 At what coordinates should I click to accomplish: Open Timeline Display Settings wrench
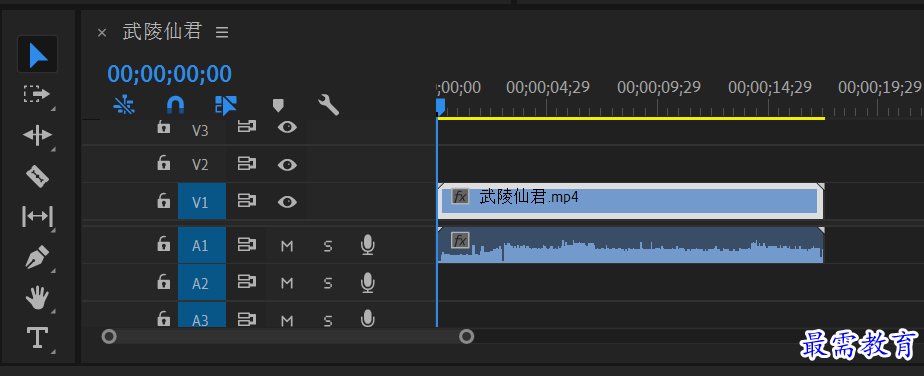[328, 105]
